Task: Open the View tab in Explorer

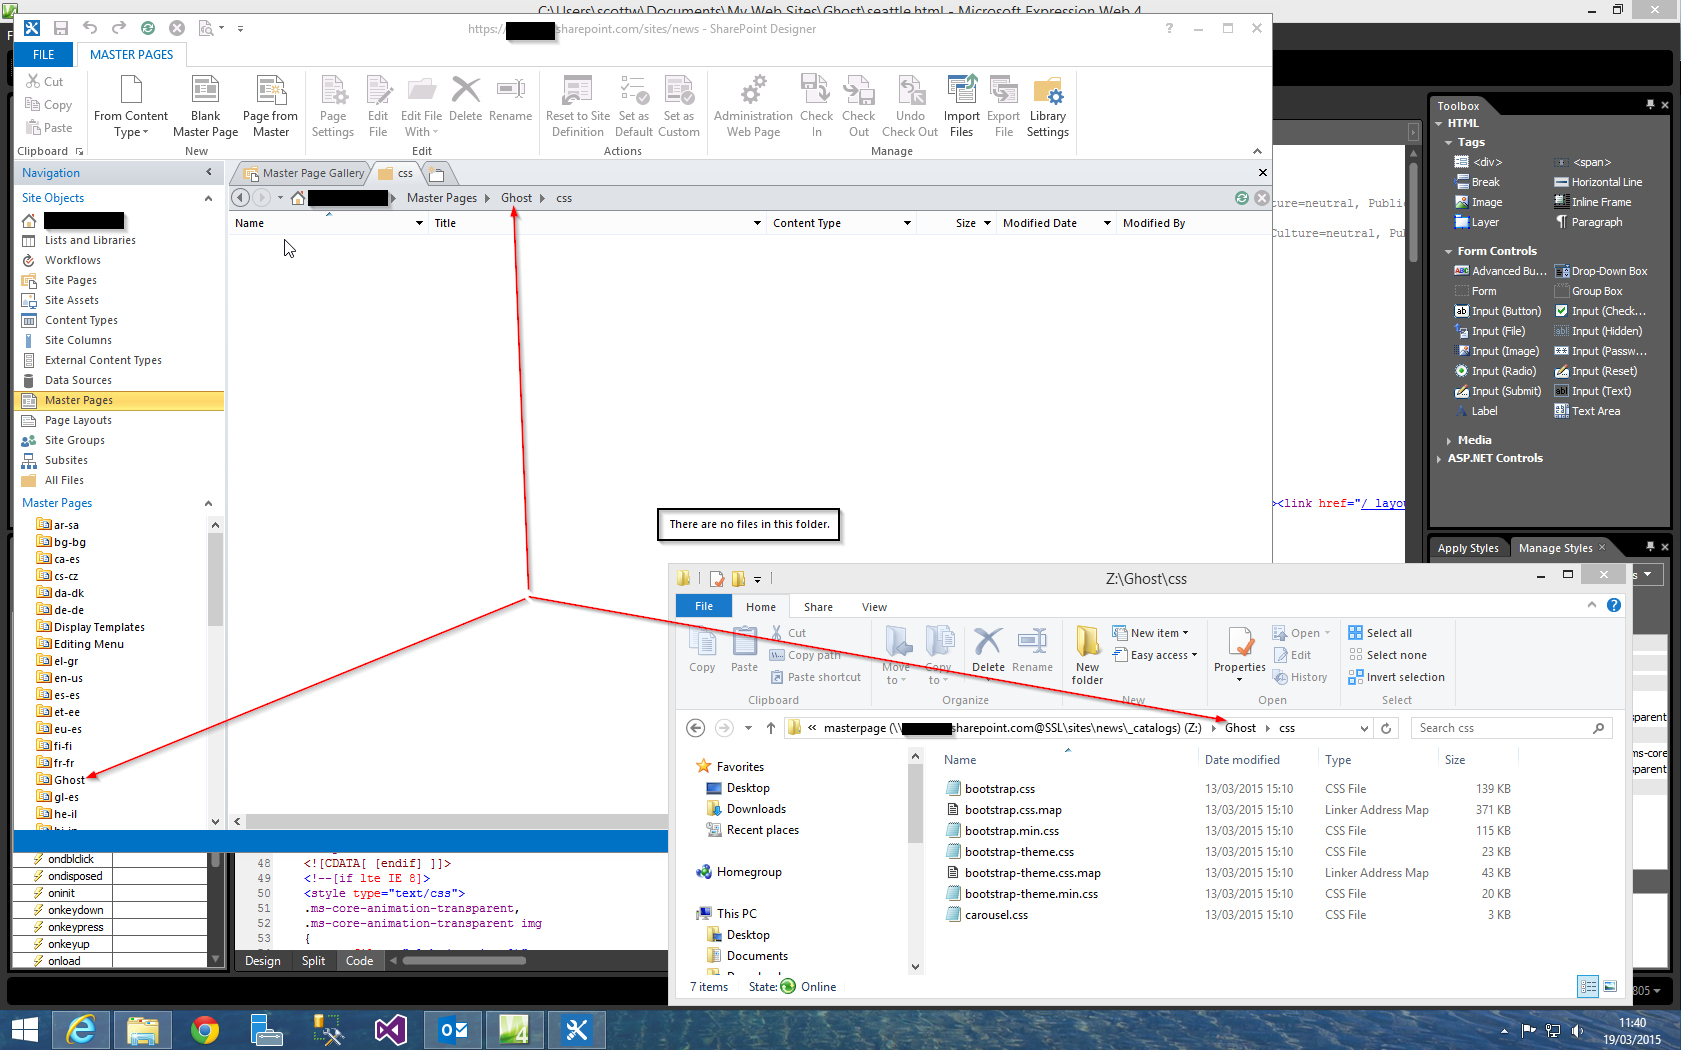Action: tap(874, 607)
